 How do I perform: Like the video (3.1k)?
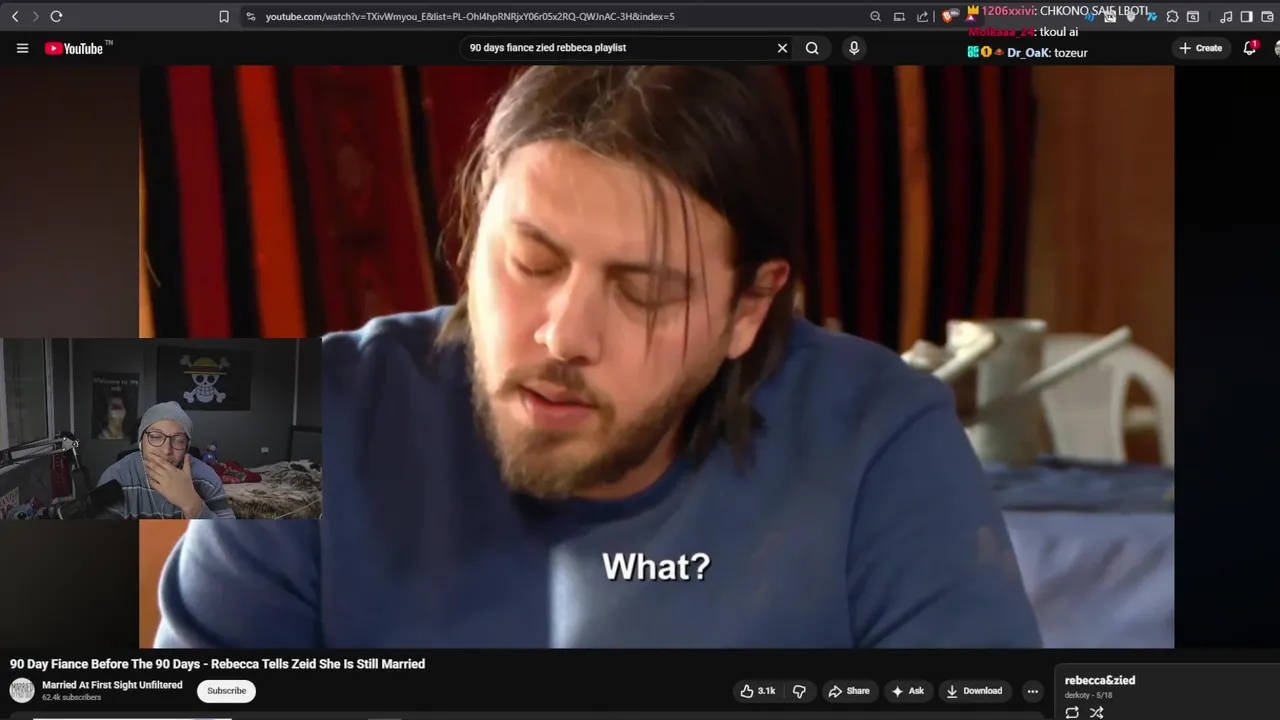[x=757, y=691]
